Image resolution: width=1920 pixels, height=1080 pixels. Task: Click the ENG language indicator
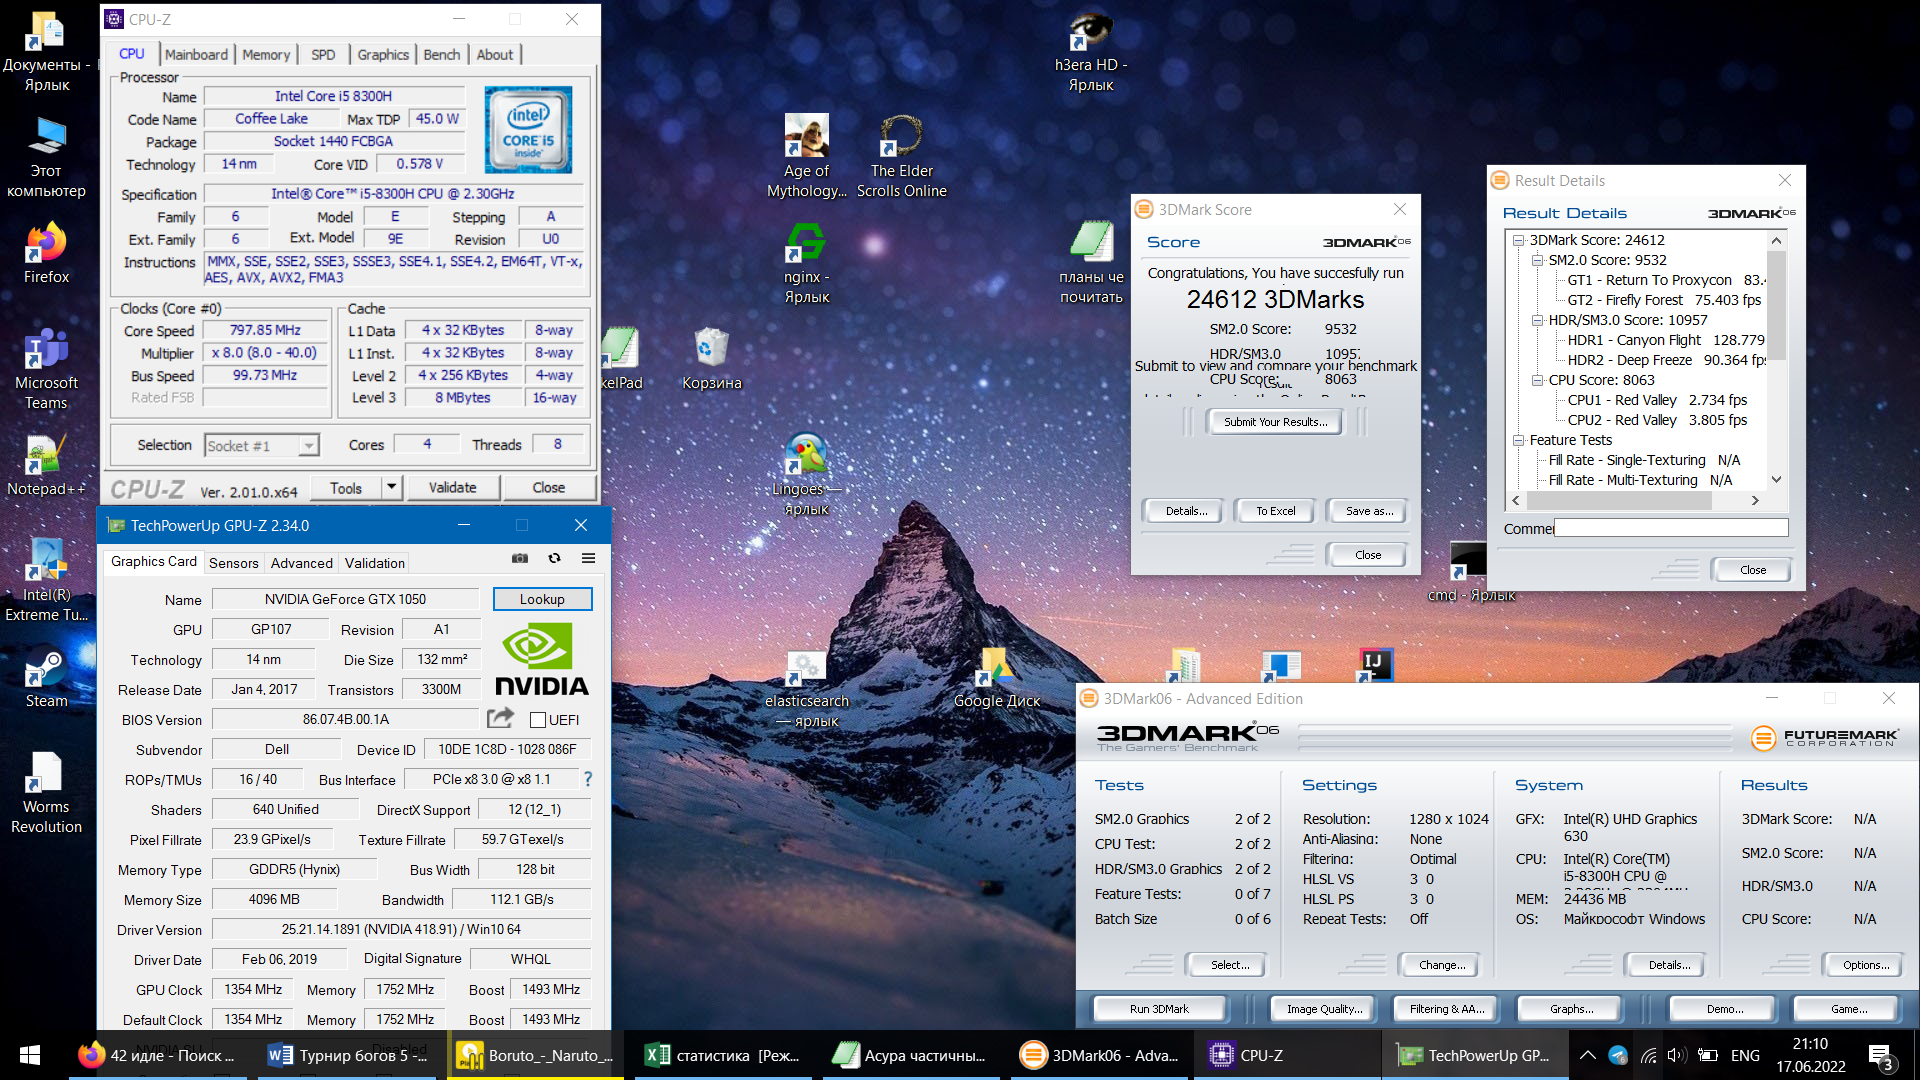coord(1745,1055)
